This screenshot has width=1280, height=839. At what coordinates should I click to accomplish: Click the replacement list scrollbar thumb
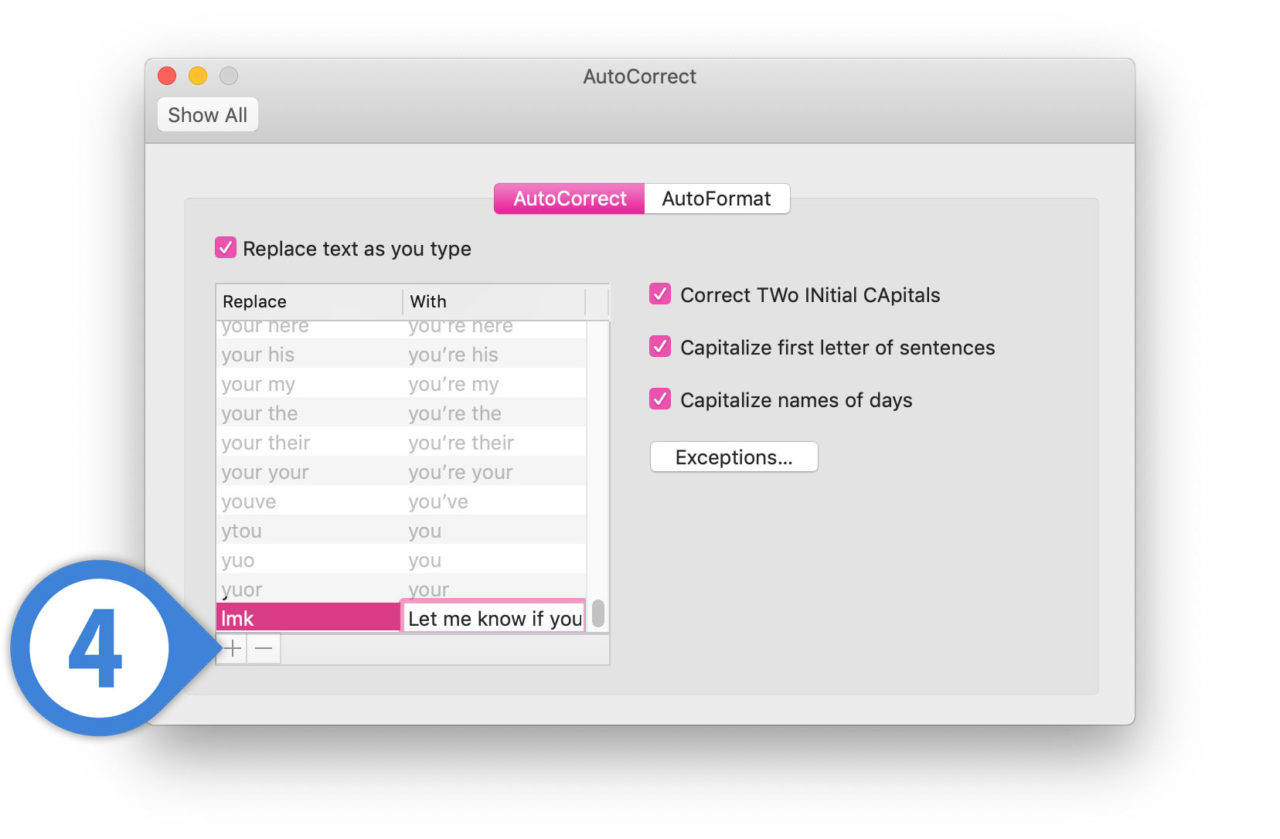598,613
